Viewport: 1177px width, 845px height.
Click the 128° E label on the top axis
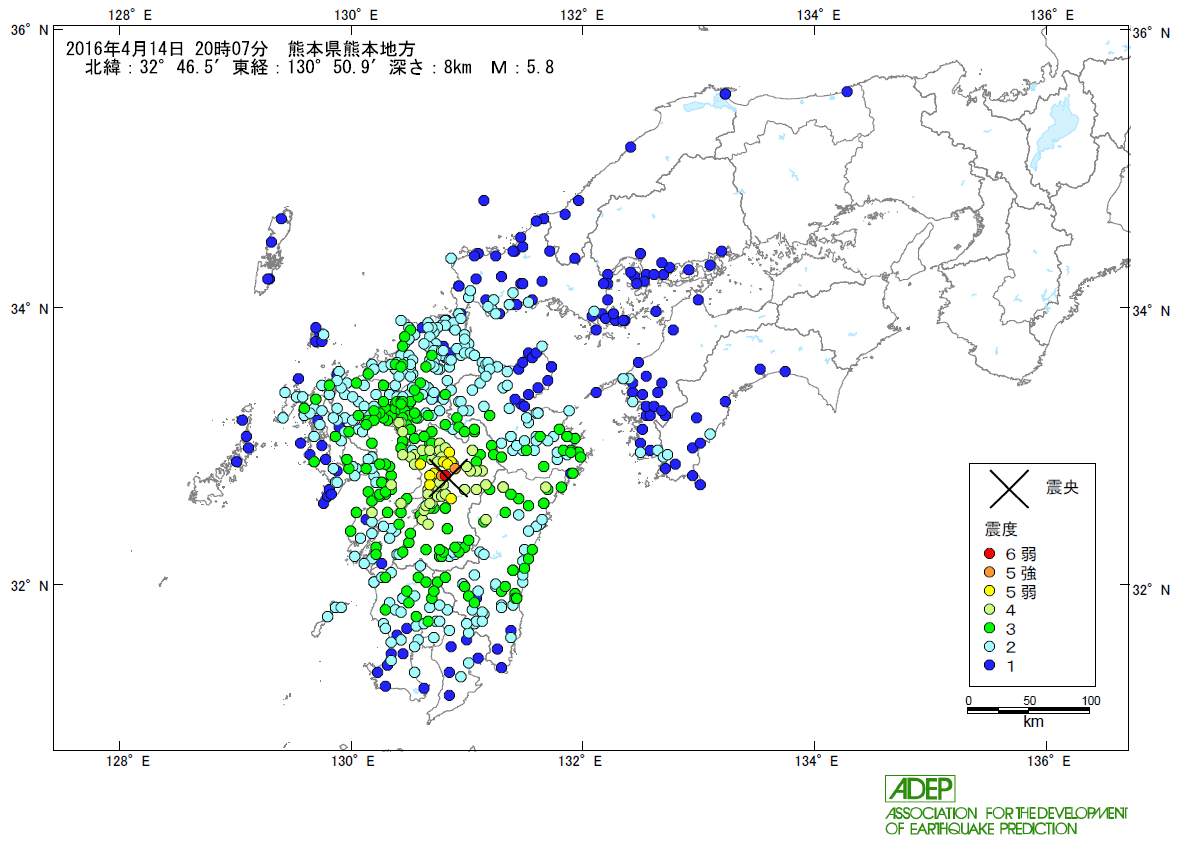[129, 15]
